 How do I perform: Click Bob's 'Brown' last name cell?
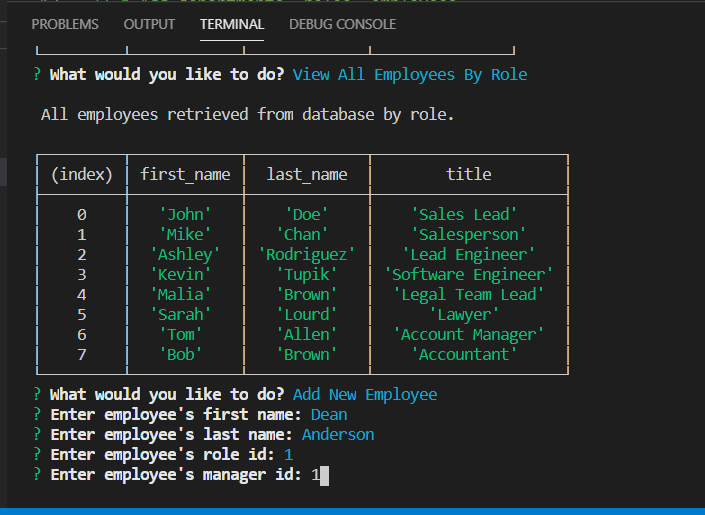pyautogui.click(x=307, y=354)
